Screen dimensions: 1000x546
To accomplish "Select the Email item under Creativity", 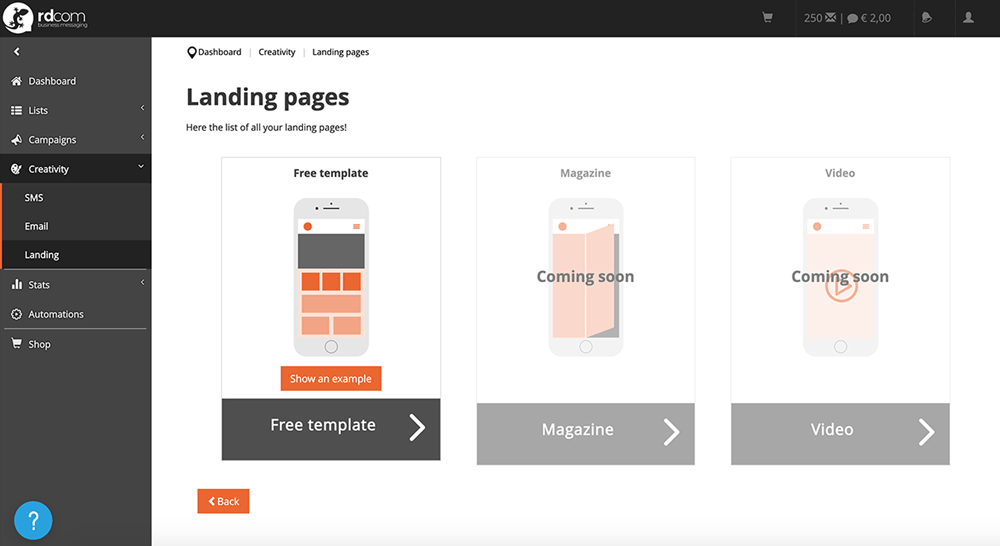I will (x=37, y=226).
